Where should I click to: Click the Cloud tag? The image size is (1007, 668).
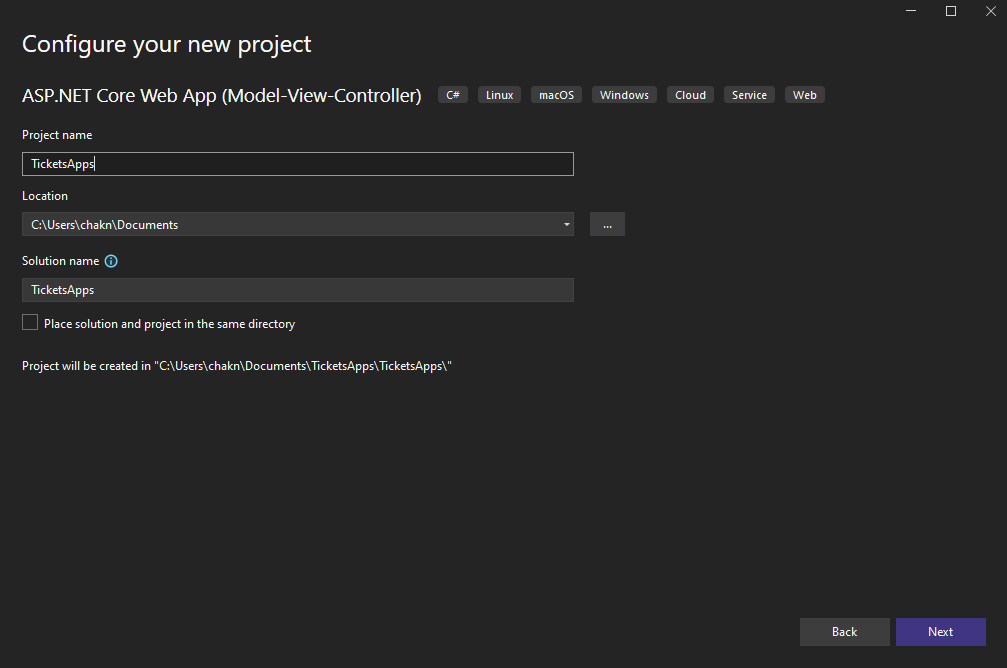690,95
